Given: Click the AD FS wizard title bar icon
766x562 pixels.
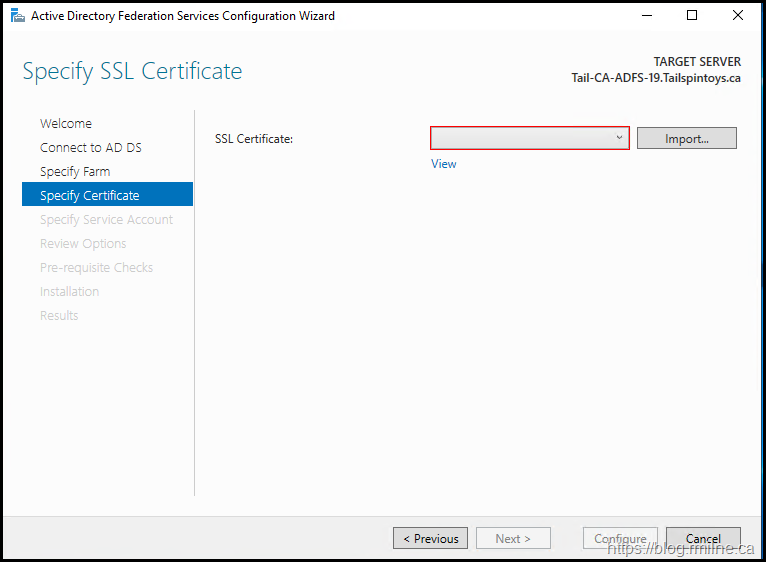Looking at the screenshot, I should pos(18,16).
